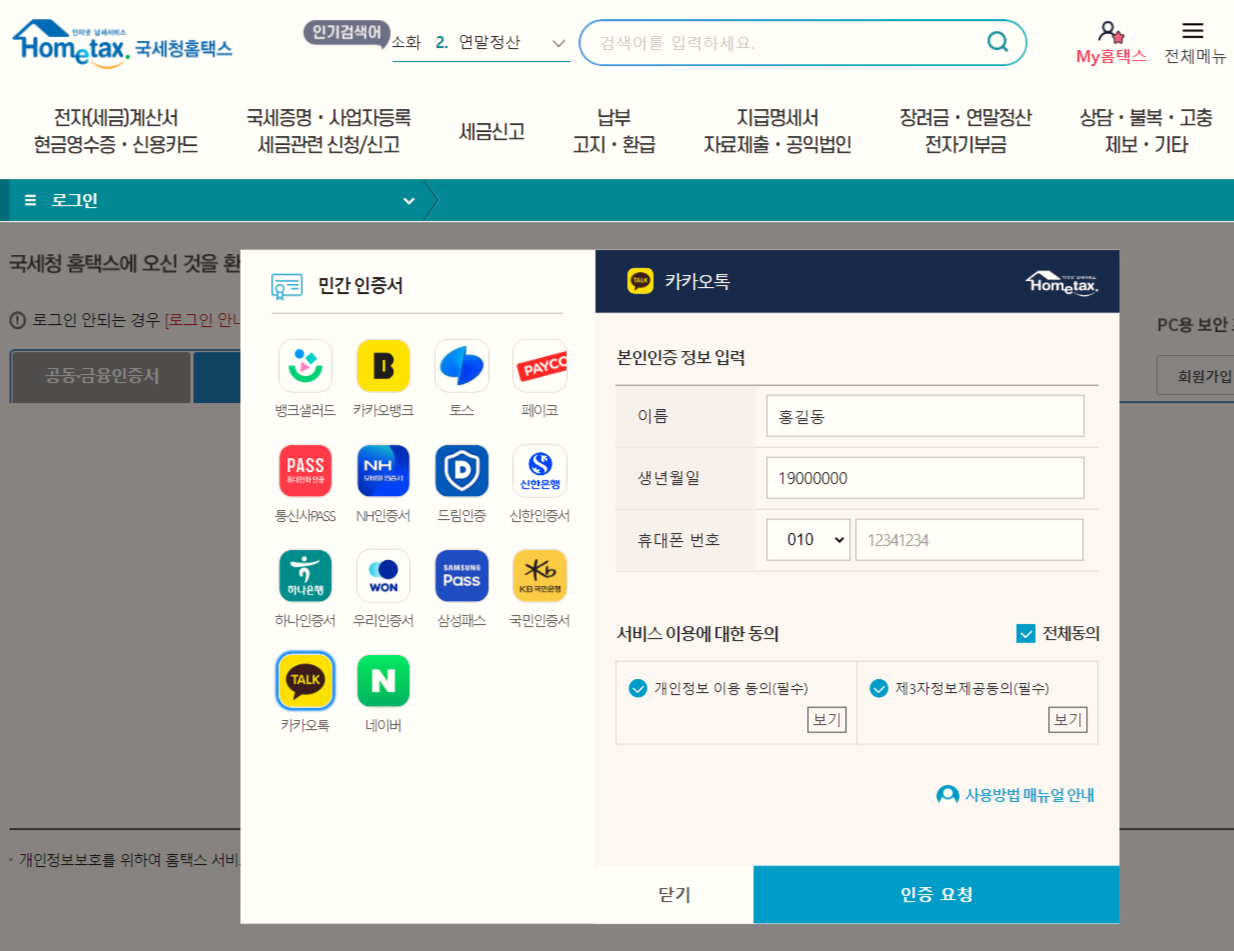The width and height of the screenshot is (1234, 951).
Task: Select the 삼성패스 icon
Action: click(461, 576)
